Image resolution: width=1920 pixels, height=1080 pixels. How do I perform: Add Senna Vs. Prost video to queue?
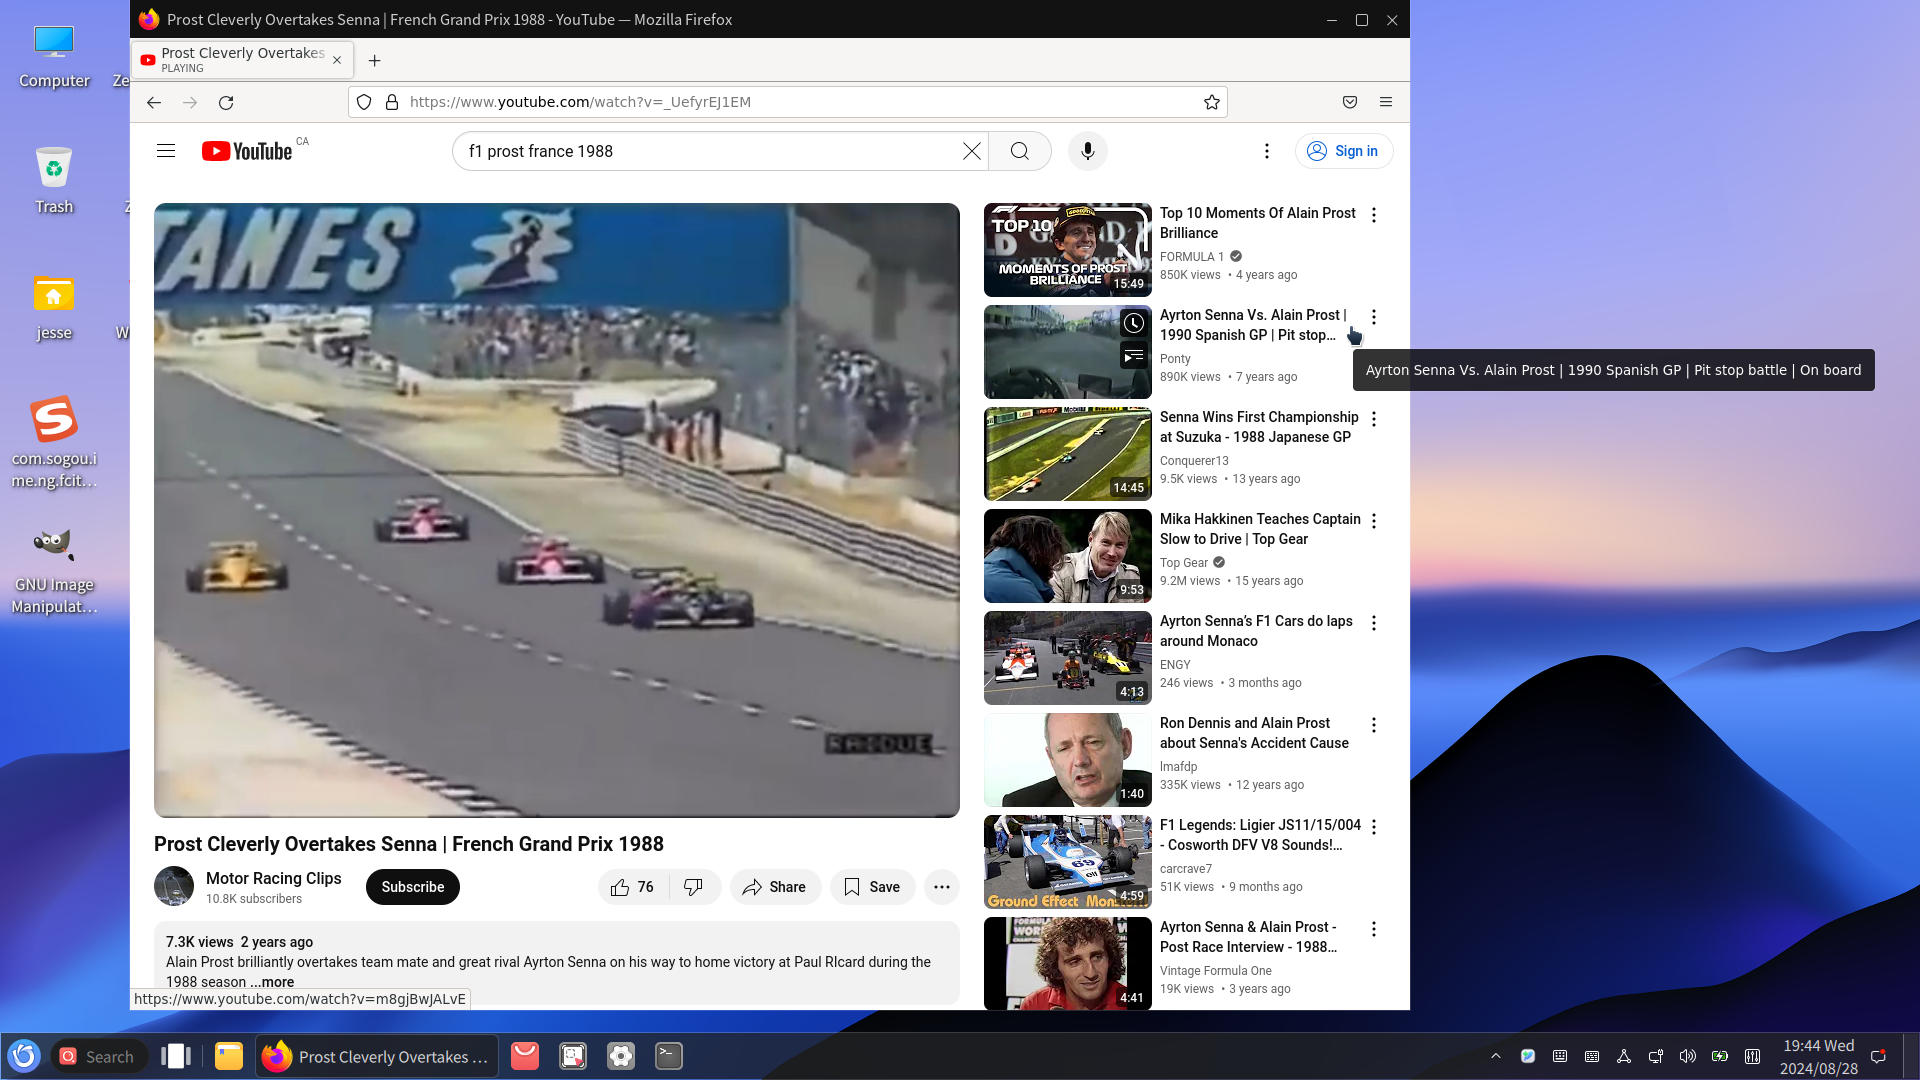click(1133, 355)
